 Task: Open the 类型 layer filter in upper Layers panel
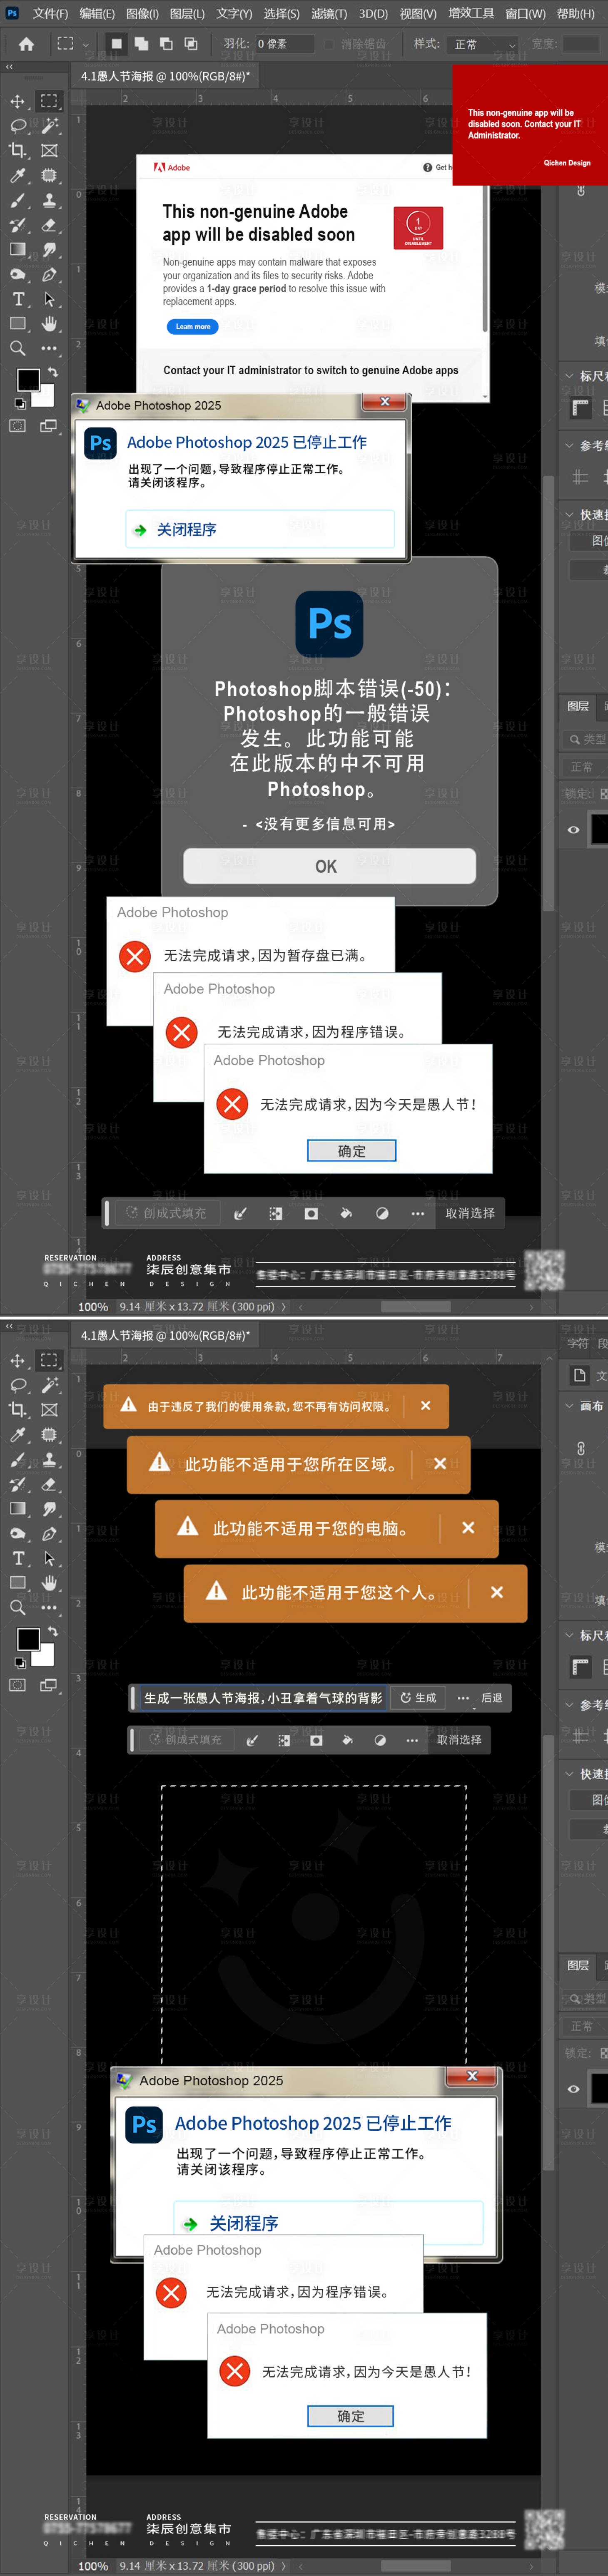(586, 740)
